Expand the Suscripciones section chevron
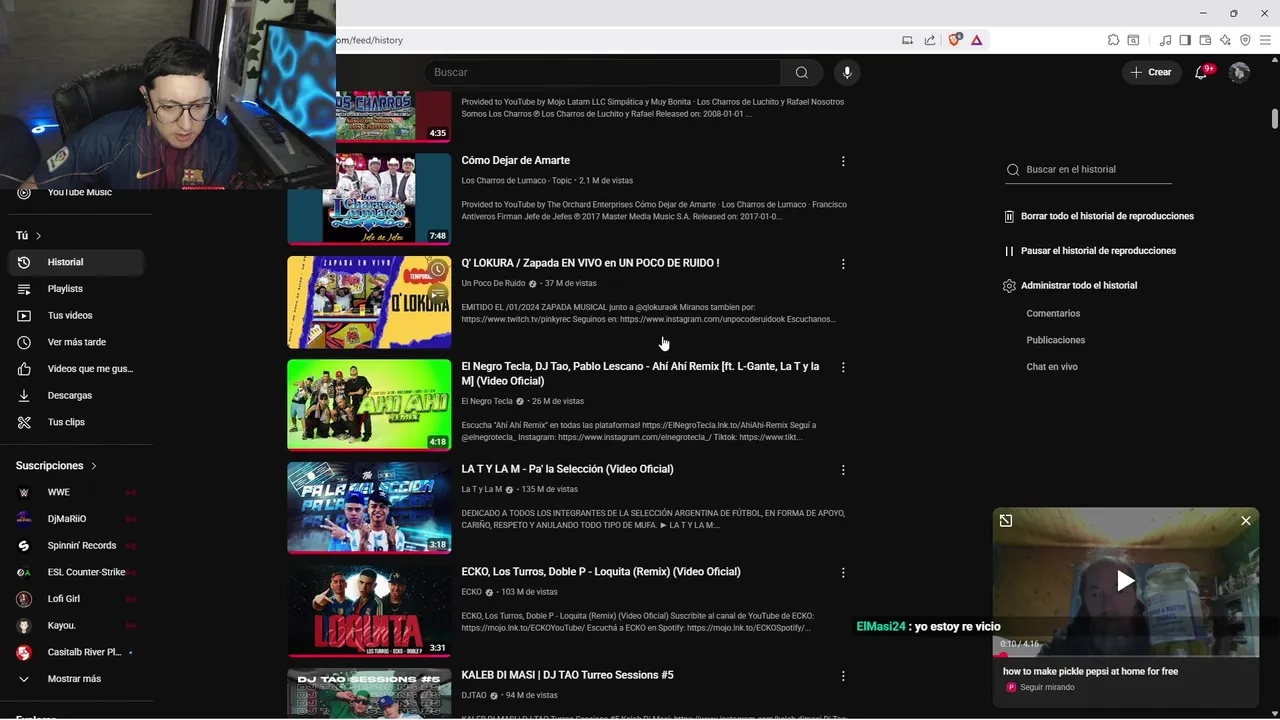The width and height of the screenshot is (1280, 720). pyautogui.click(x=94, y=466)
